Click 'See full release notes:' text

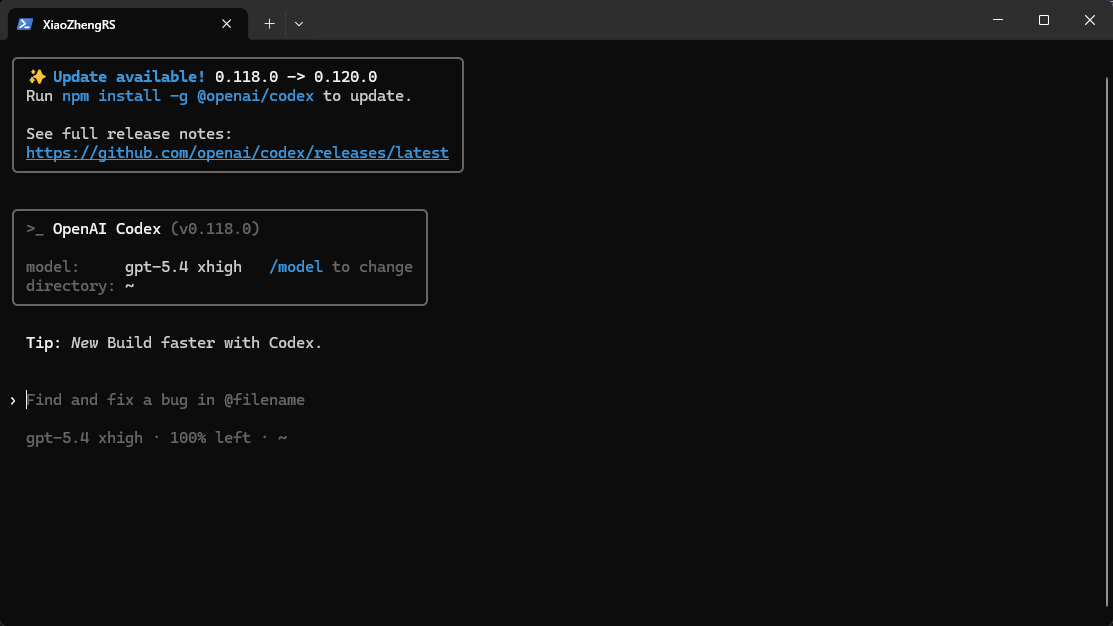point(129,133)
